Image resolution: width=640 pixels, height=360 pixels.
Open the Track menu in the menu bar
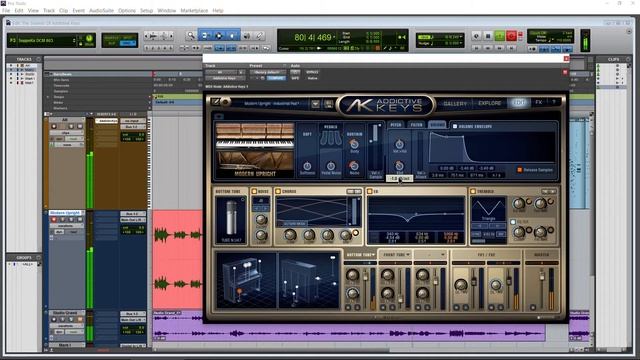tap(49, 10)
